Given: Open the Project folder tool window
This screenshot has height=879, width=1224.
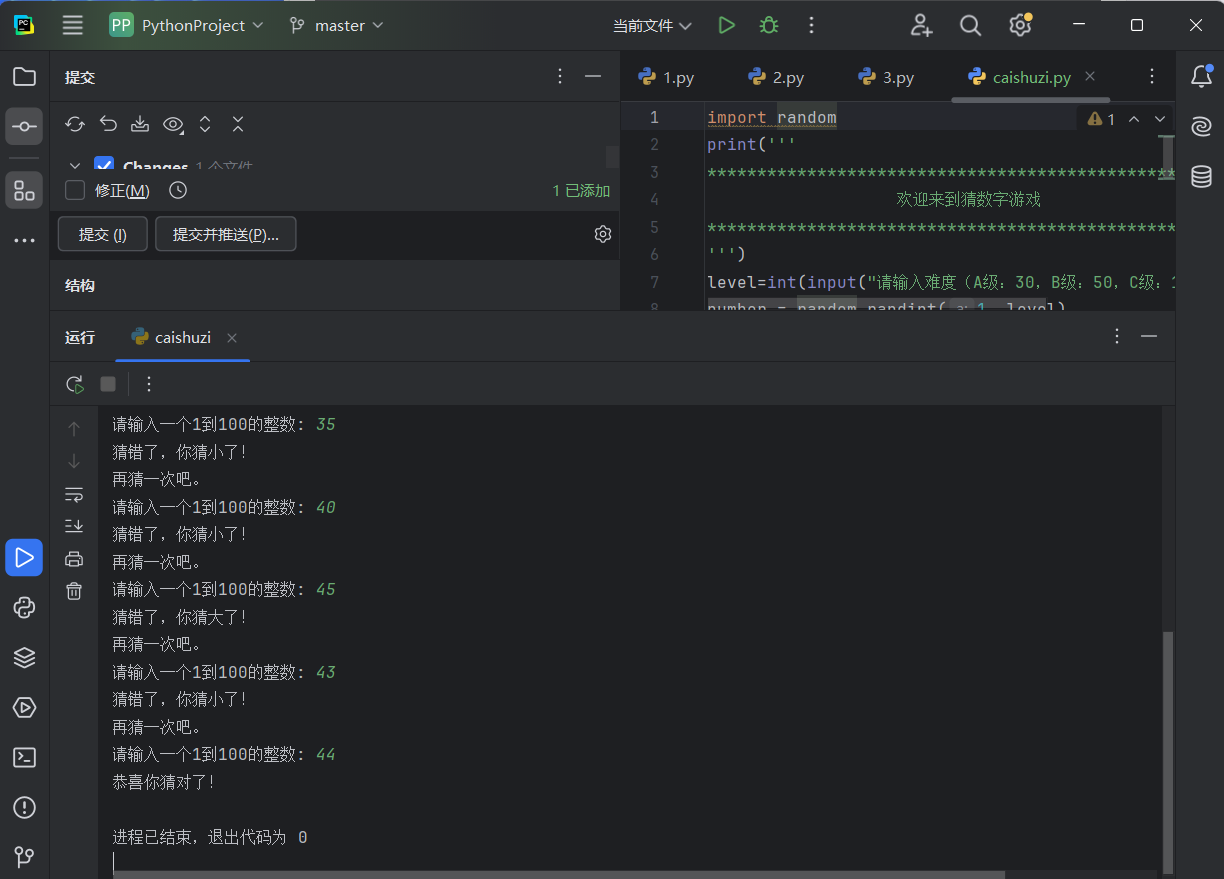Looking at the screenshot, I should [x=24, y=77].
